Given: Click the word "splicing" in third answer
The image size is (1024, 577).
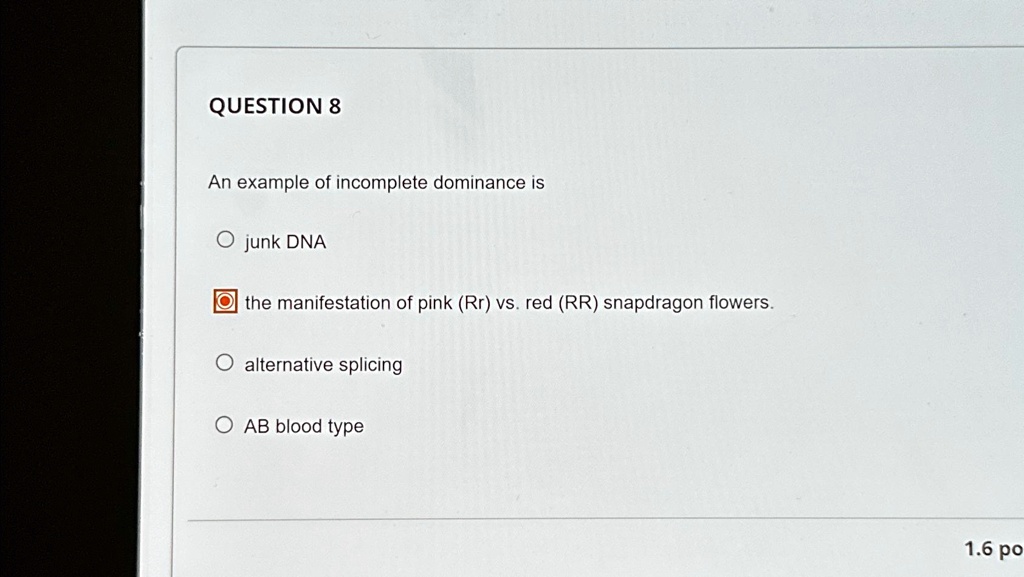Looking at the screenshot, I should 370,364.
